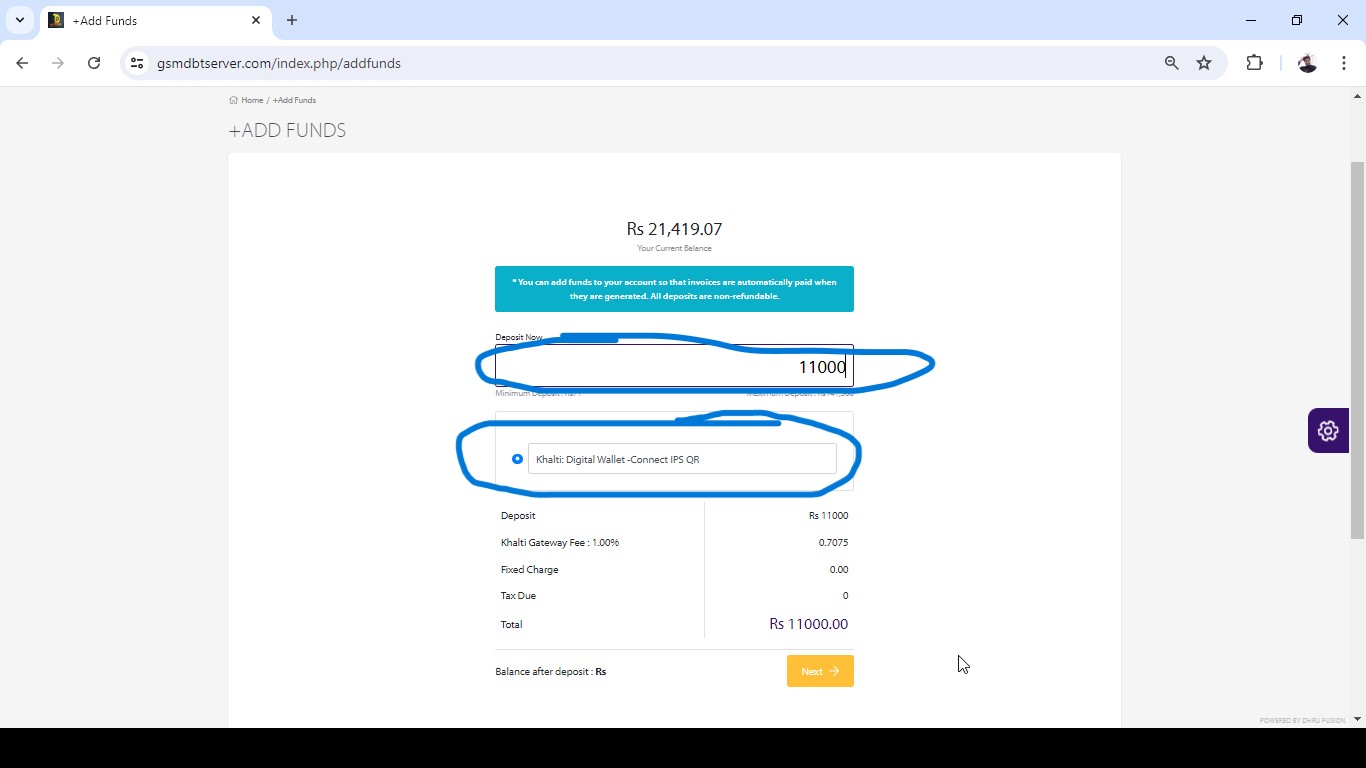Click the Rs 21,419.07 current balance
Image resolution: width=1366 pixels, height=768 pixels.
click(x=674, y=229)
